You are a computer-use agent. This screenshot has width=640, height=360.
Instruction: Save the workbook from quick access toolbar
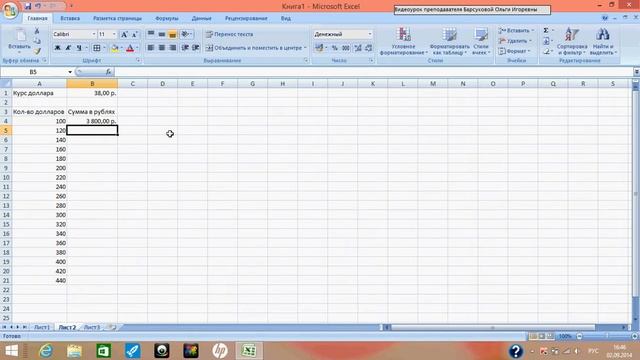click(28, 6)
